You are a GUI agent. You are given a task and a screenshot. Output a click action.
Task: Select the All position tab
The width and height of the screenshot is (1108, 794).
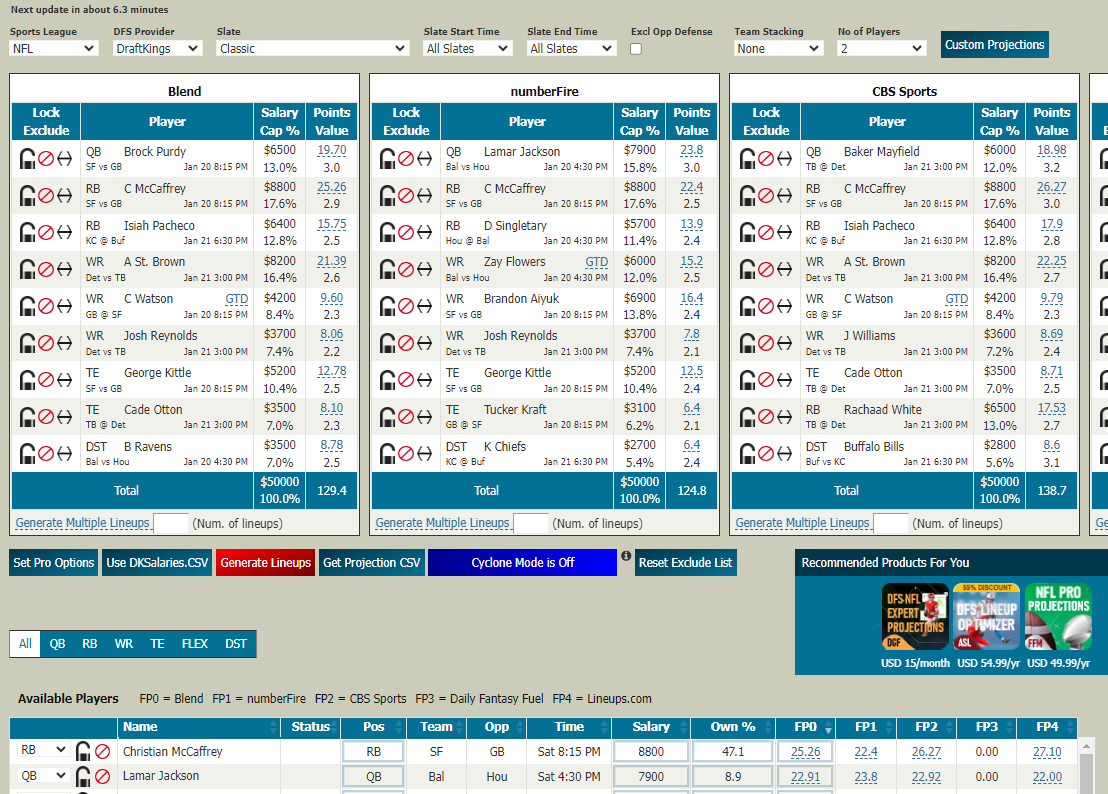(x=25, y=644)
